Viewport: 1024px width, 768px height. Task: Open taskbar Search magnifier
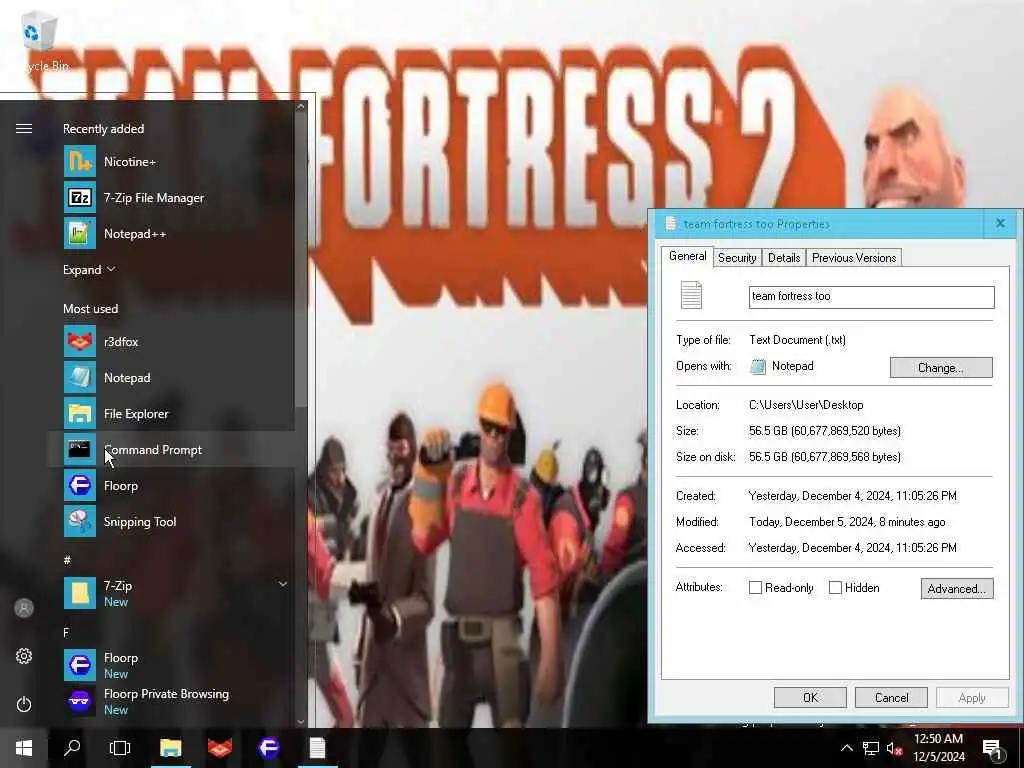[x=71, y=748]
